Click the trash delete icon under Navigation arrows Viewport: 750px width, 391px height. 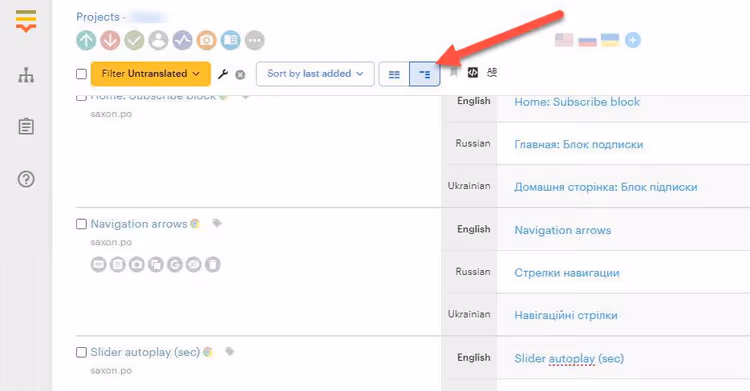click(213, 264)
